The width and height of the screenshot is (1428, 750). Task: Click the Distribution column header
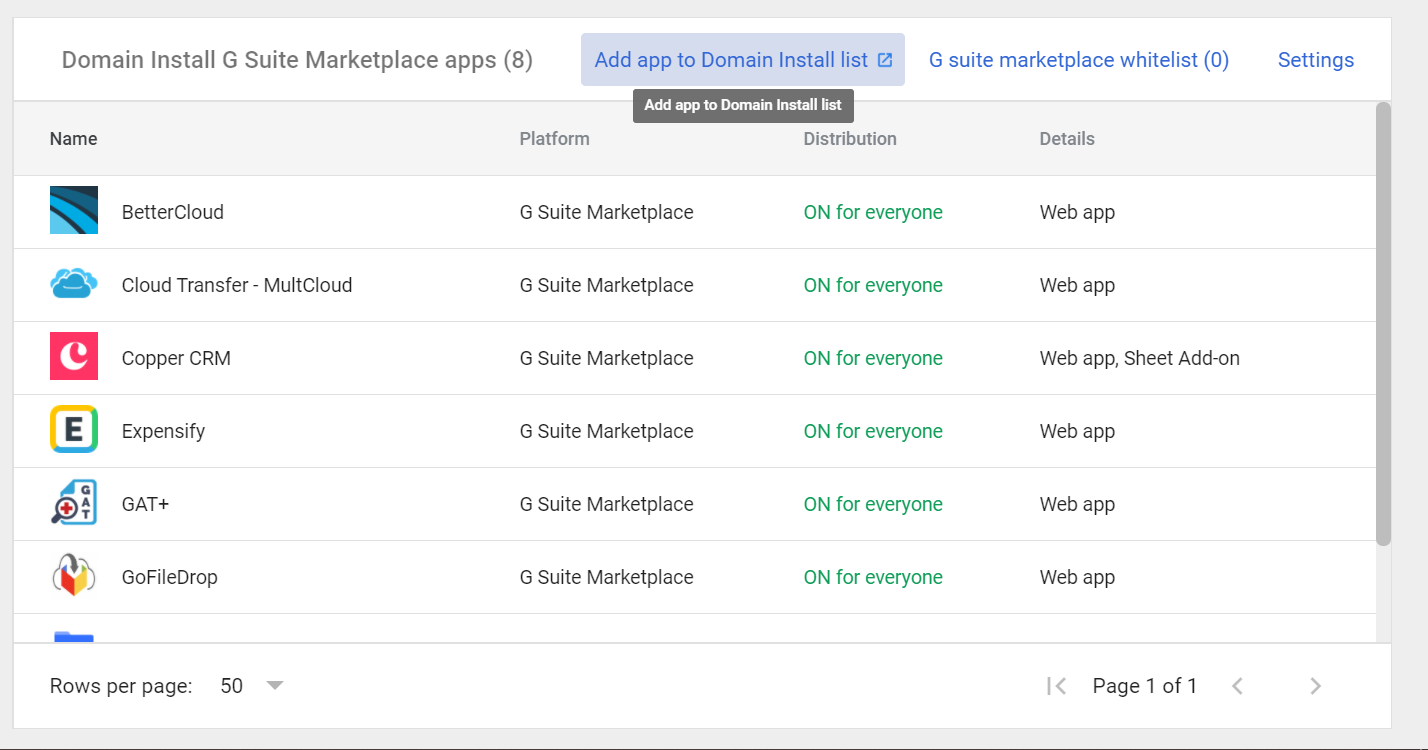tap(849, 139)
